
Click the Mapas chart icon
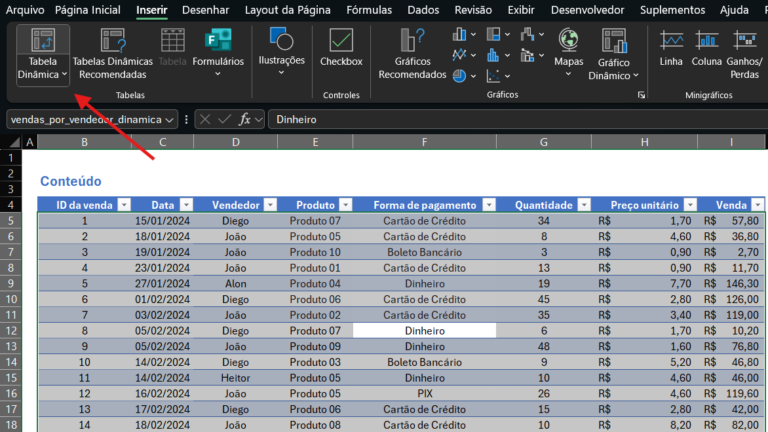point(569,50)
